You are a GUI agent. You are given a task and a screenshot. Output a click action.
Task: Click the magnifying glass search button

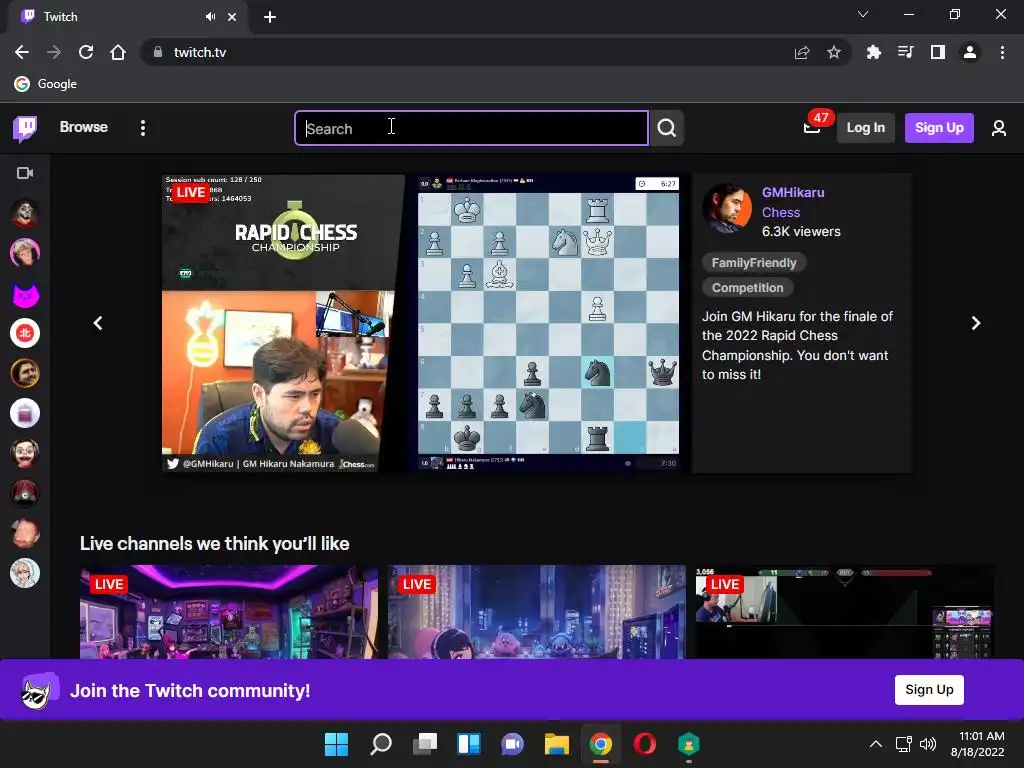click(666, 128)
